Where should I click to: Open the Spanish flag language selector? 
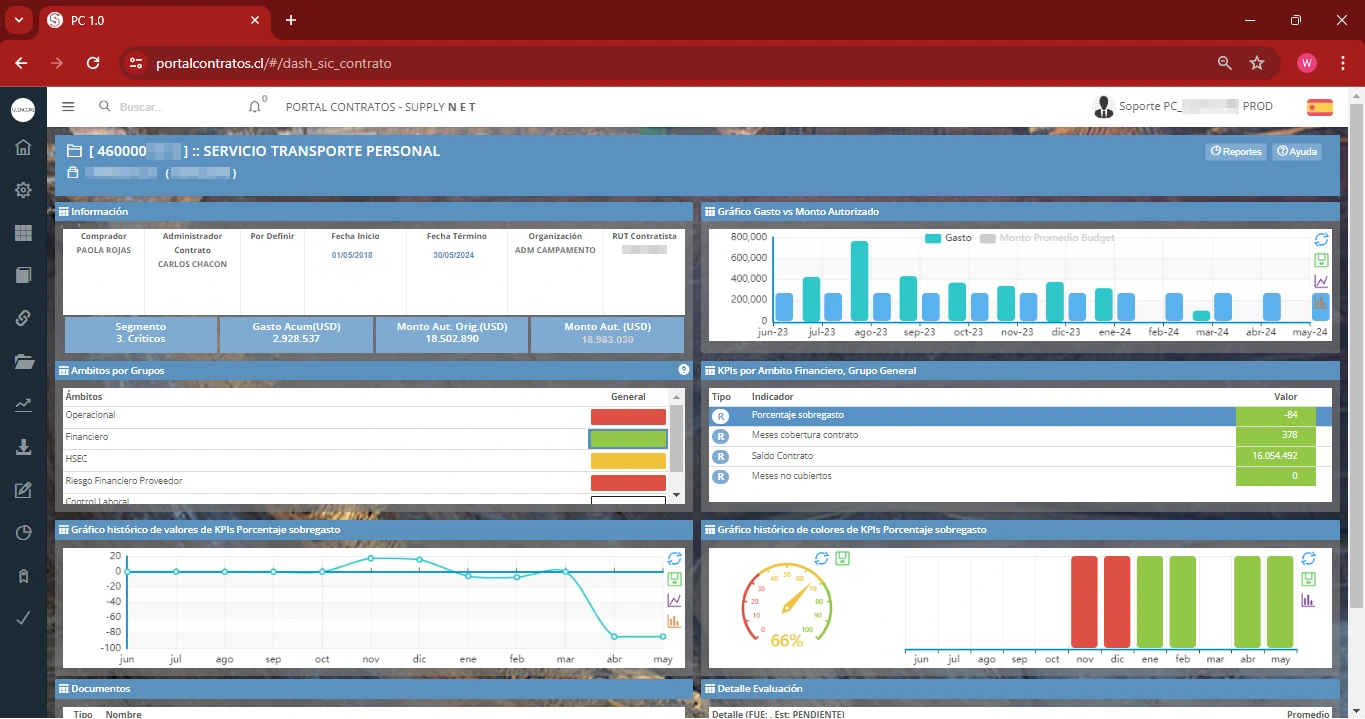(x=1319, y=107)
